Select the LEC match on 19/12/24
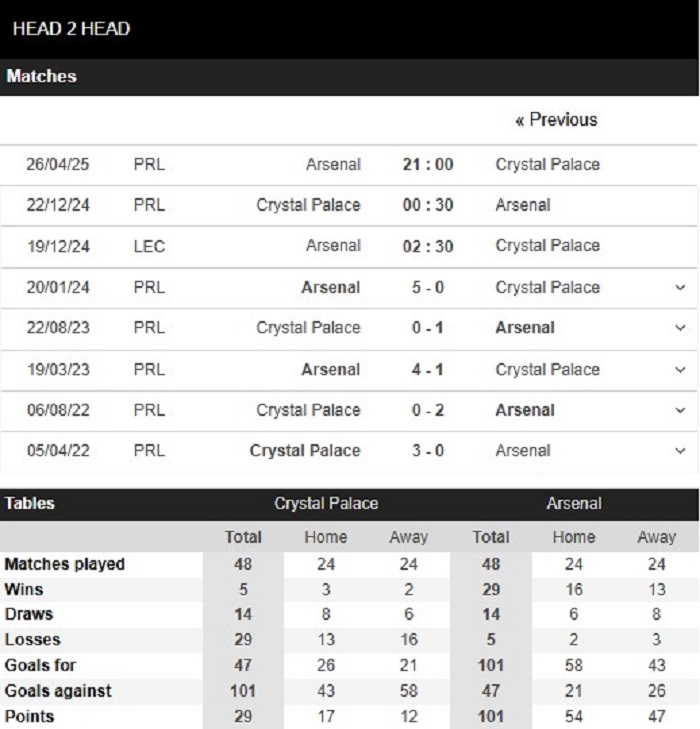 [x=349, y=246]
